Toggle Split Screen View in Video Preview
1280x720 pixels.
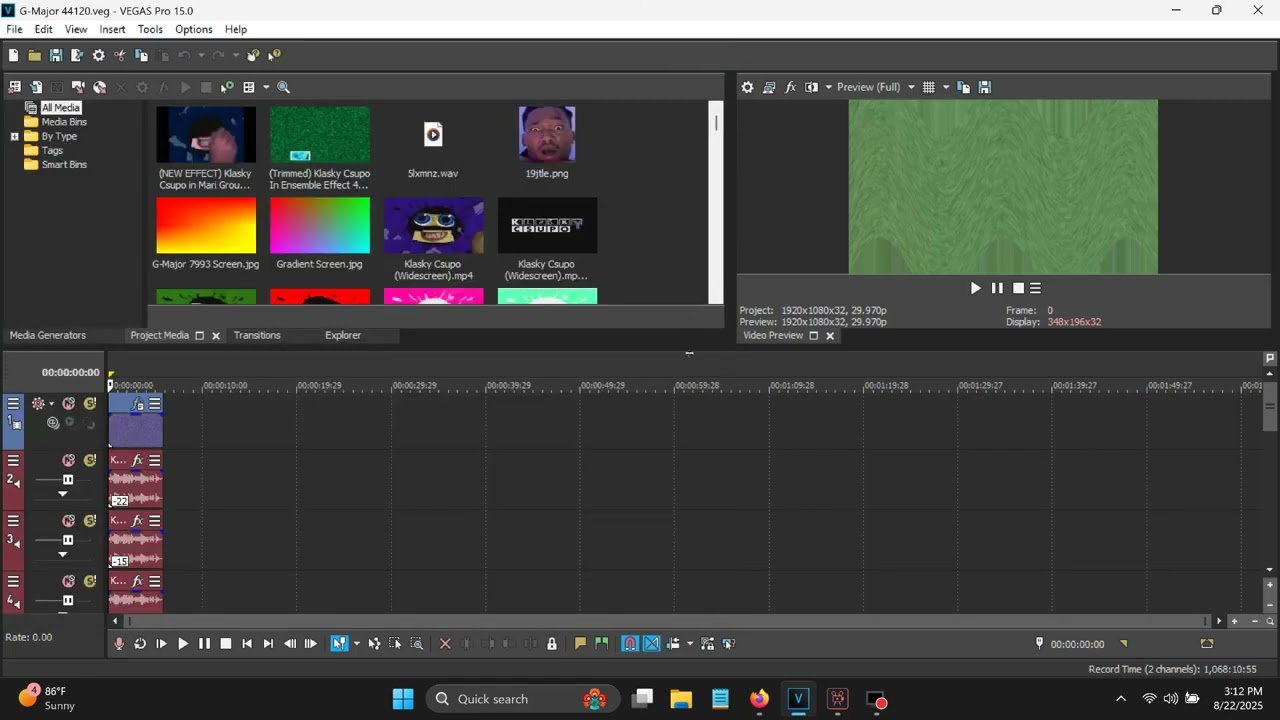point(811,87)
